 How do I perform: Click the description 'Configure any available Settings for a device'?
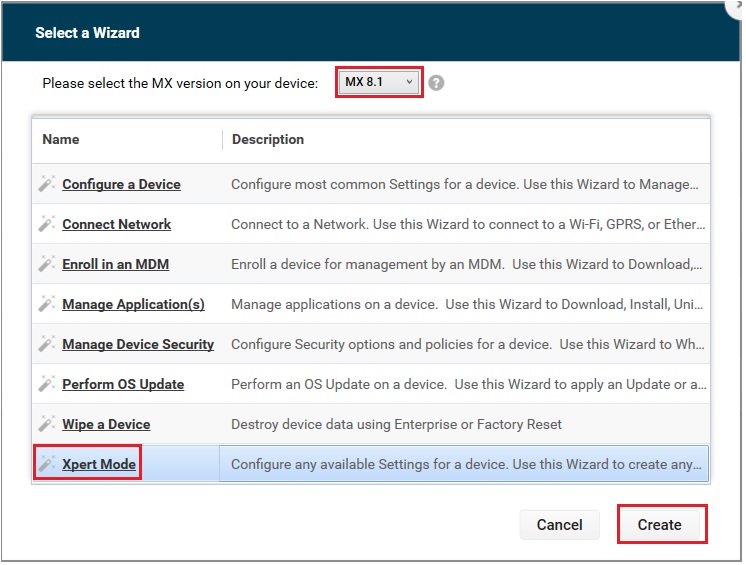click(x=466, y=464)
